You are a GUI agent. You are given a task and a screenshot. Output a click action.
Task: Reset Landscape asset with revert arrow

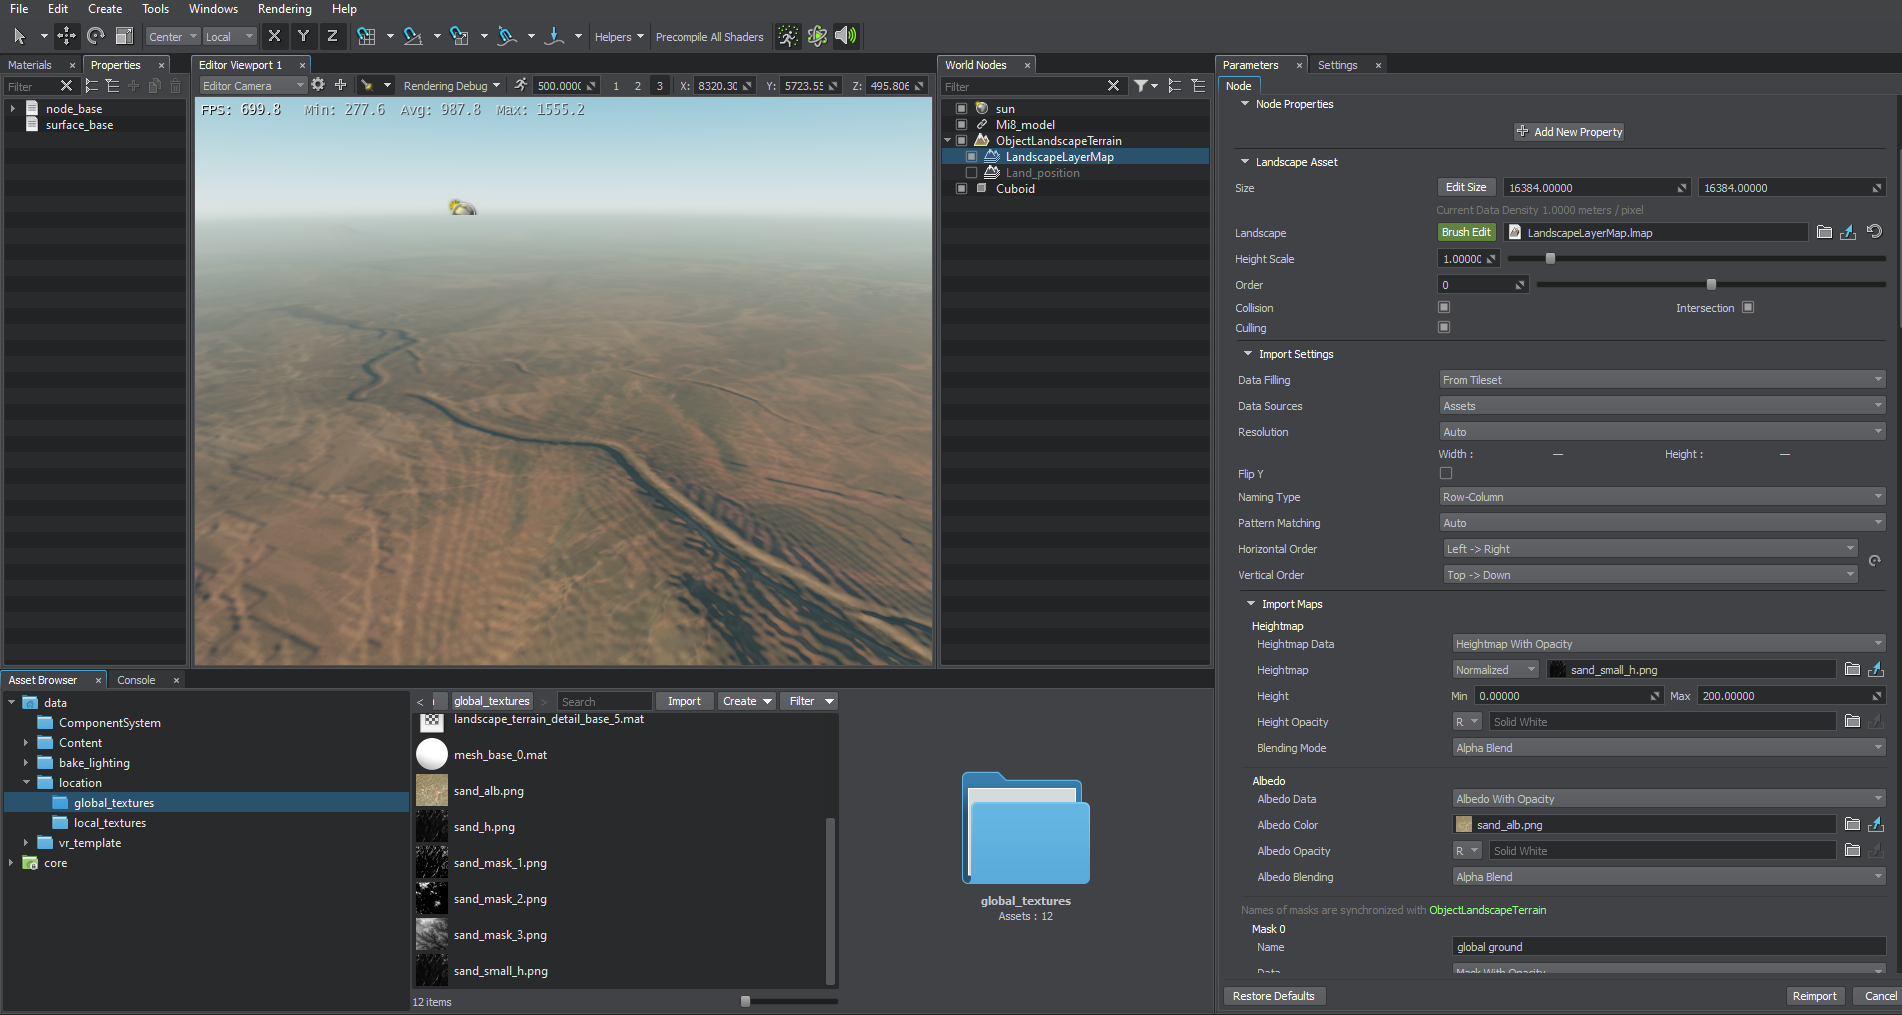1874,232
